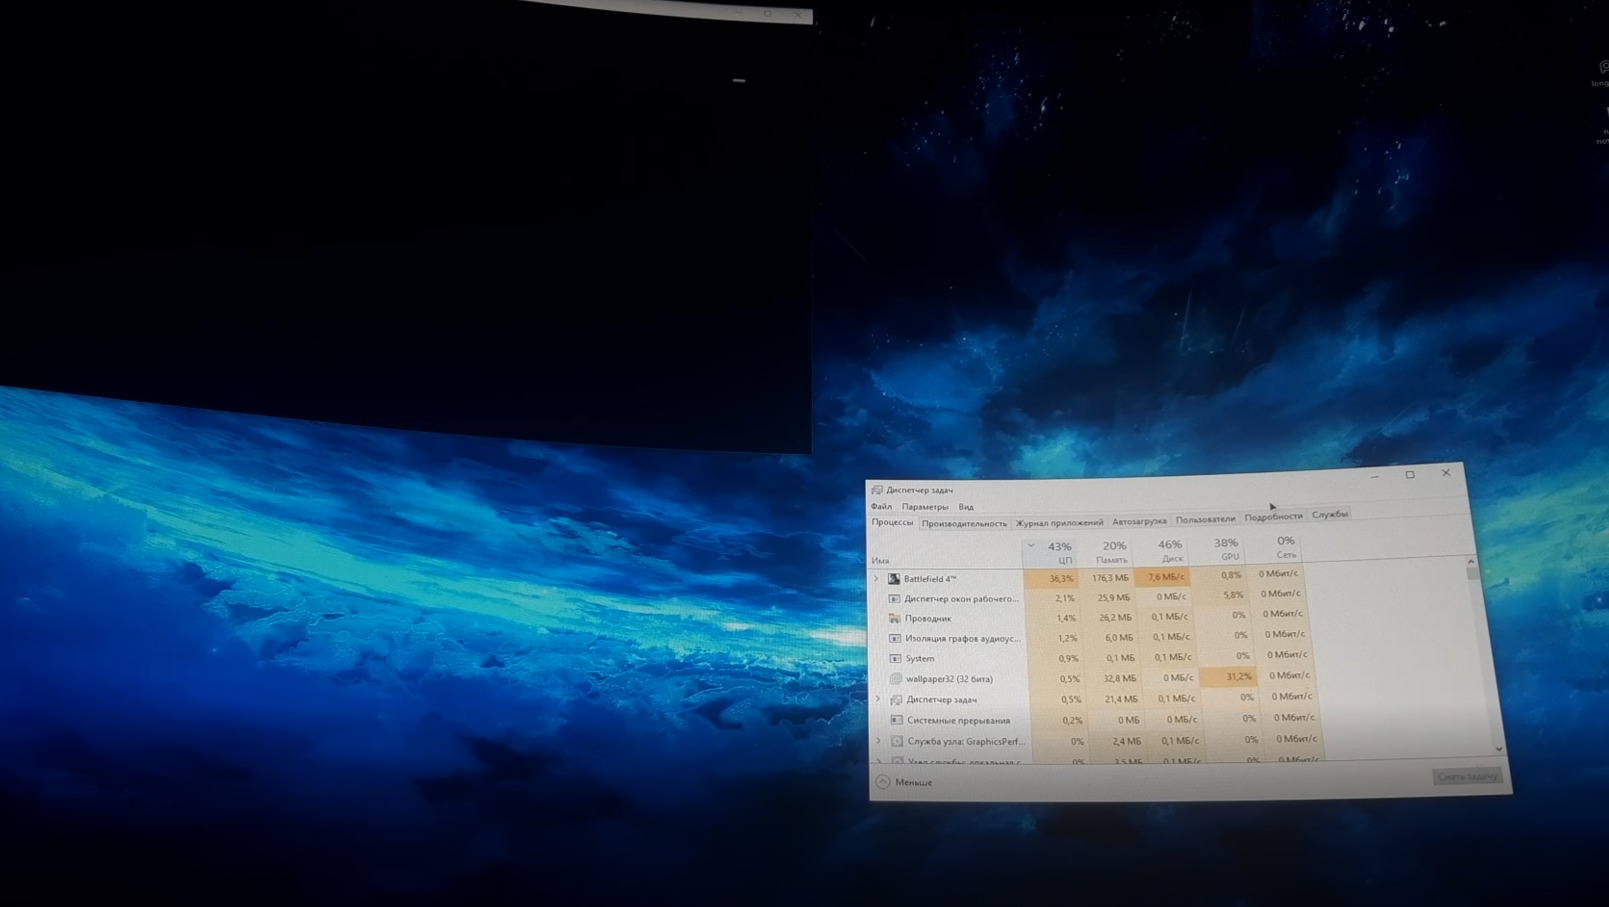Switch to the Производительность tab
Viewport: 1609px width, 907px height.
click(x=964, y=523)
